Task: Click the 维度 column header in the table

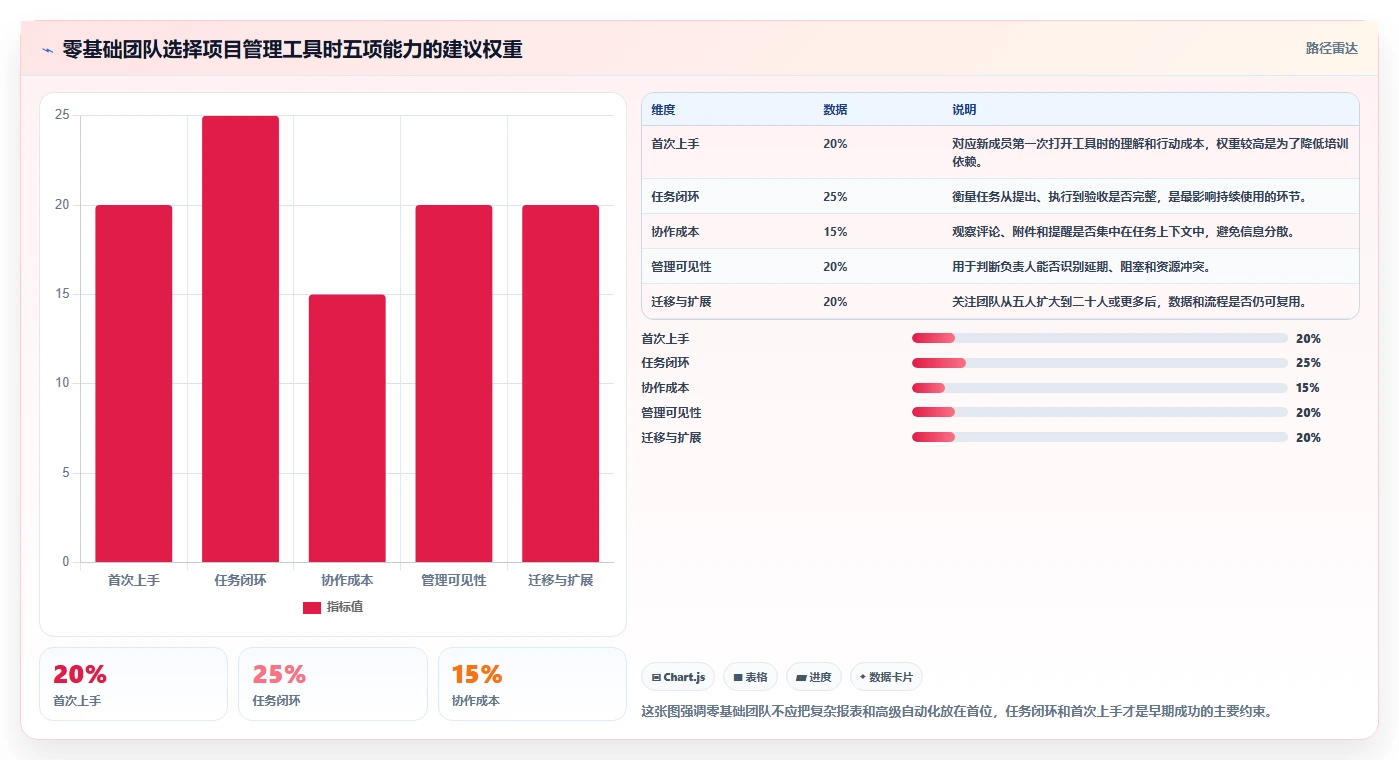Action: tap(663, 109)
